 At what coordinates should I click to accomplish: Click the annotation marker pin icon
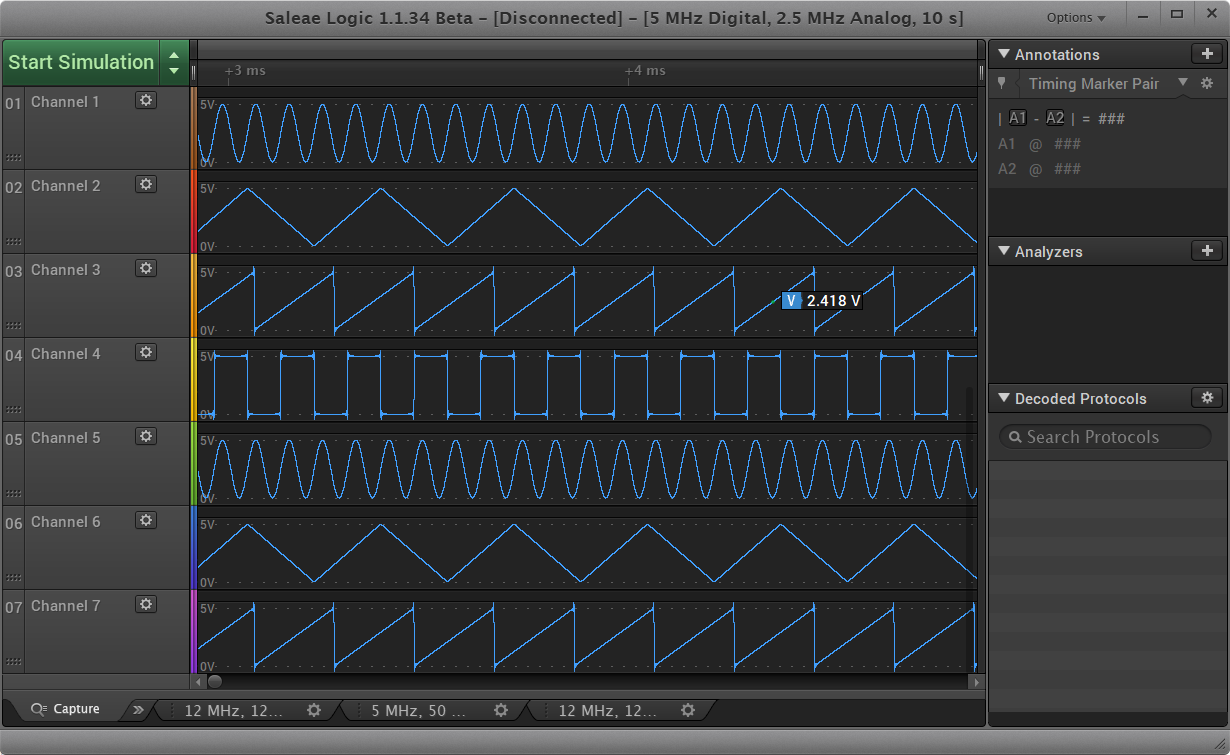click(1002, 83)
